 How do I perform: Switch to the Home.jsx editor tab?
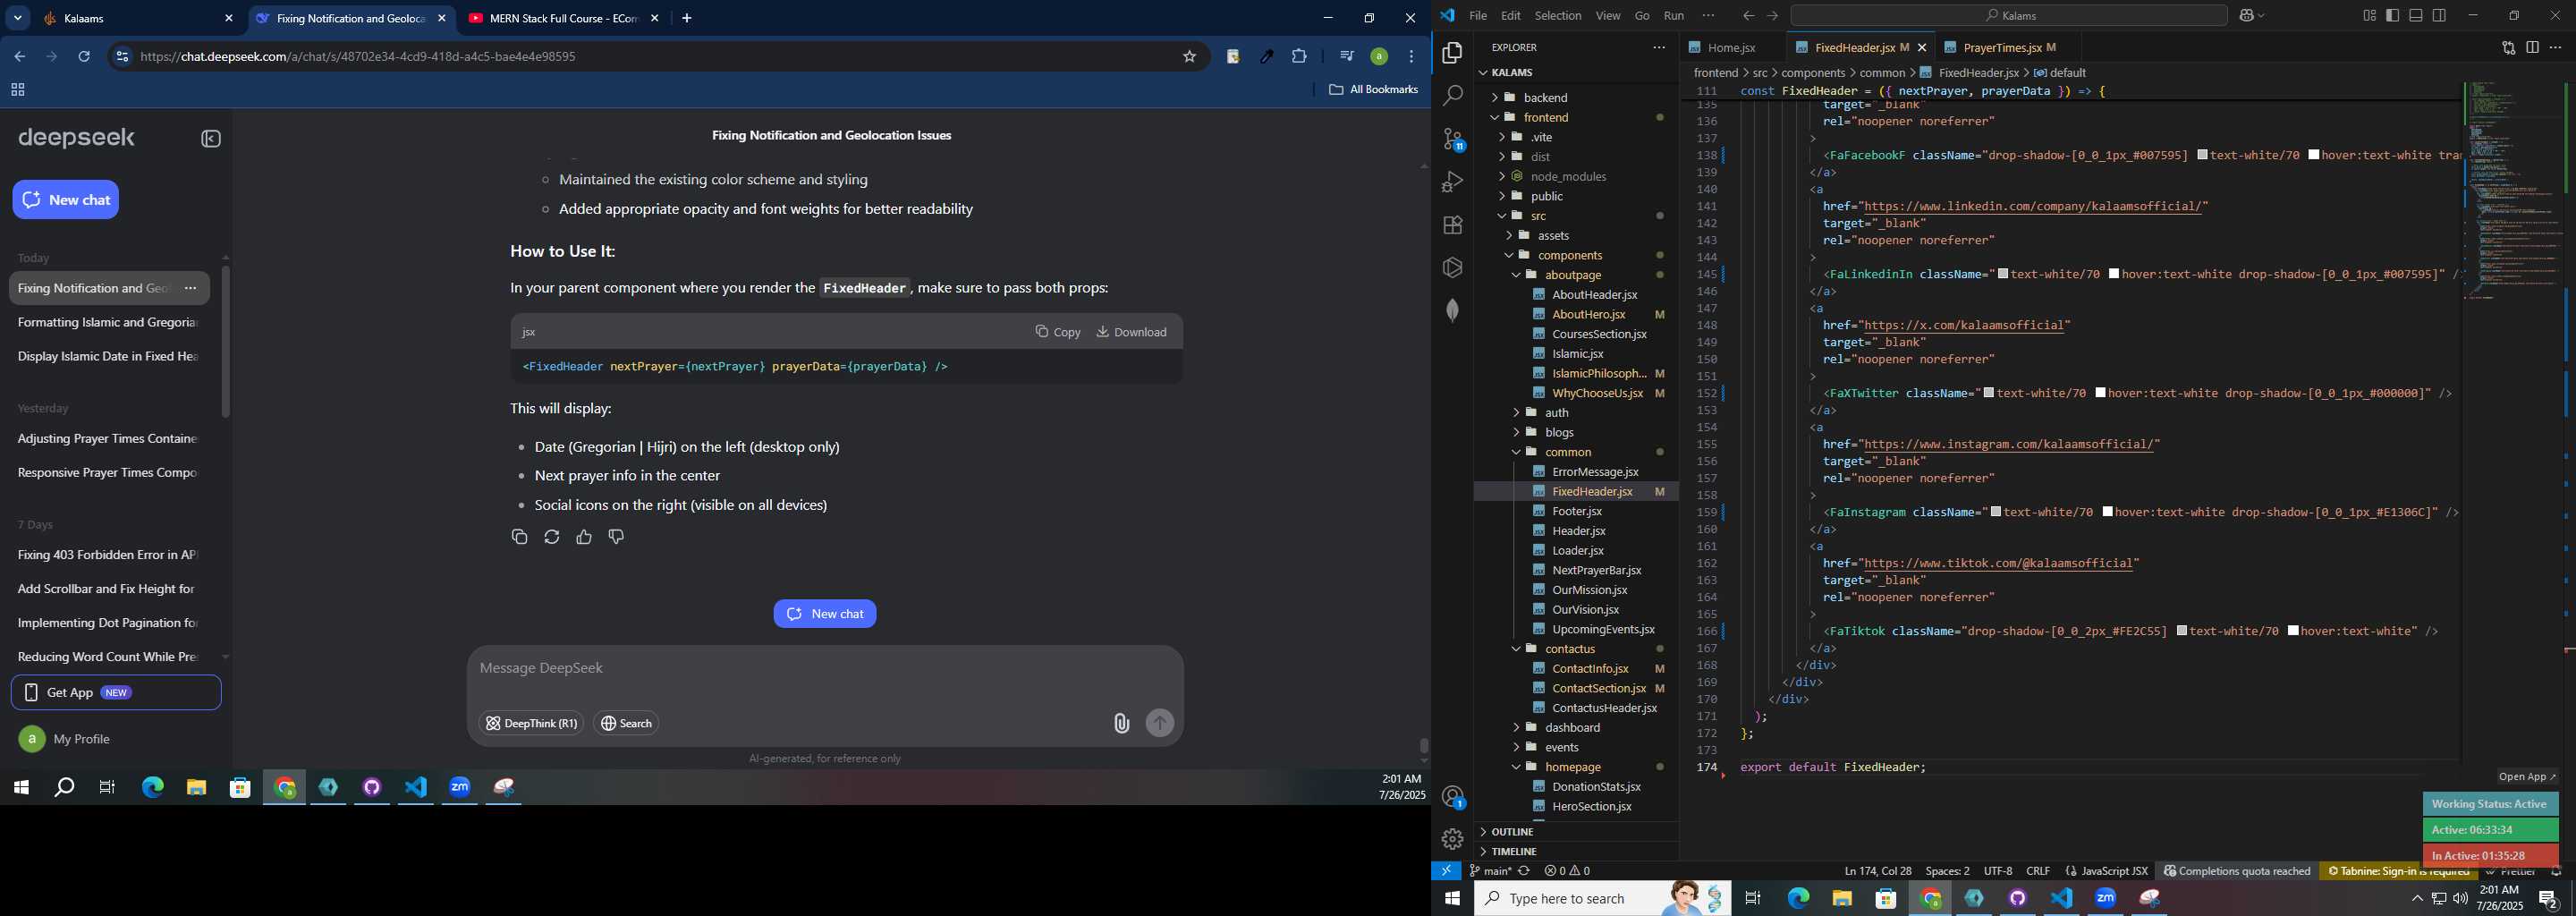point(1731,47)
